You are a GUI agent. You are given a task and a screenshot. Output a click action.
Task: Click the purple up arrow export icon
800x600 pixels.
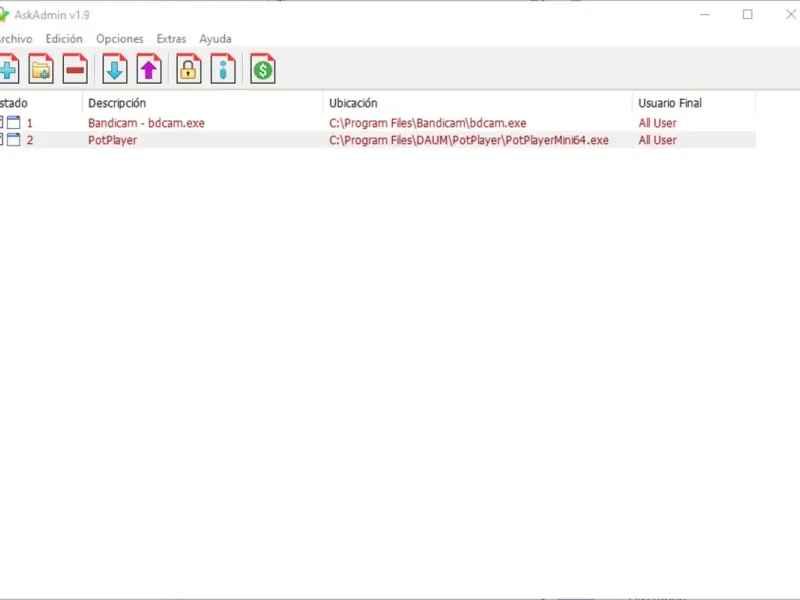[x=149, y=69]
